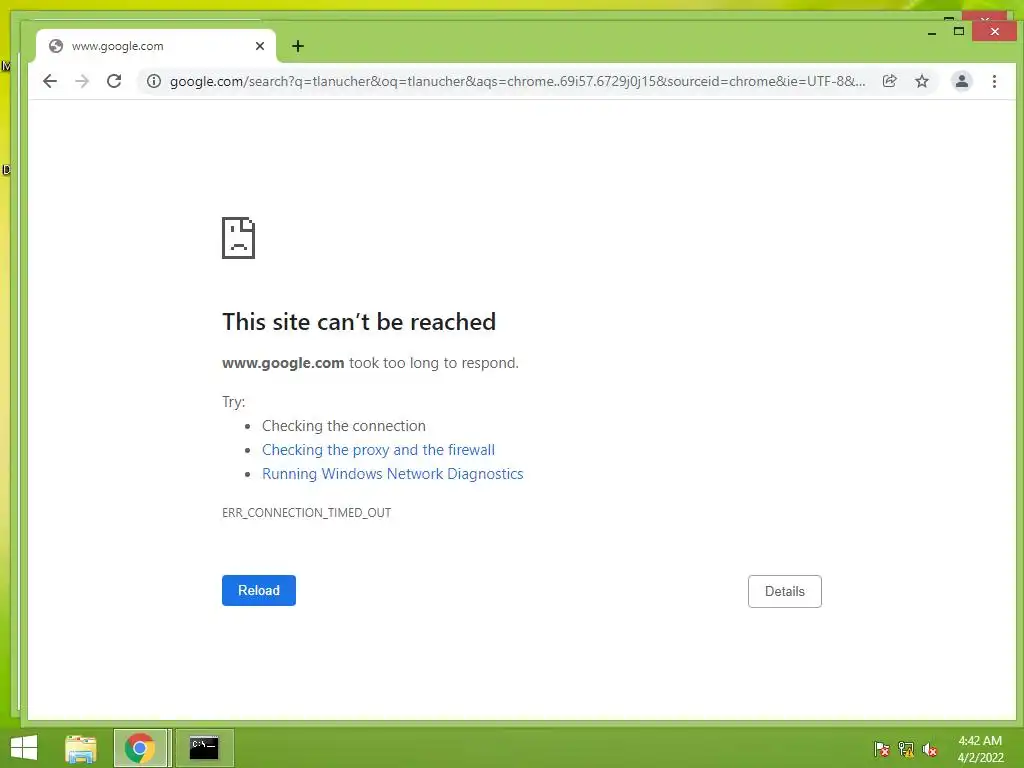Share this page icon in address bar
Image resolution: width=1024 pixels, height=768 pixels.
pyautogui.click(x=889, y=81)
